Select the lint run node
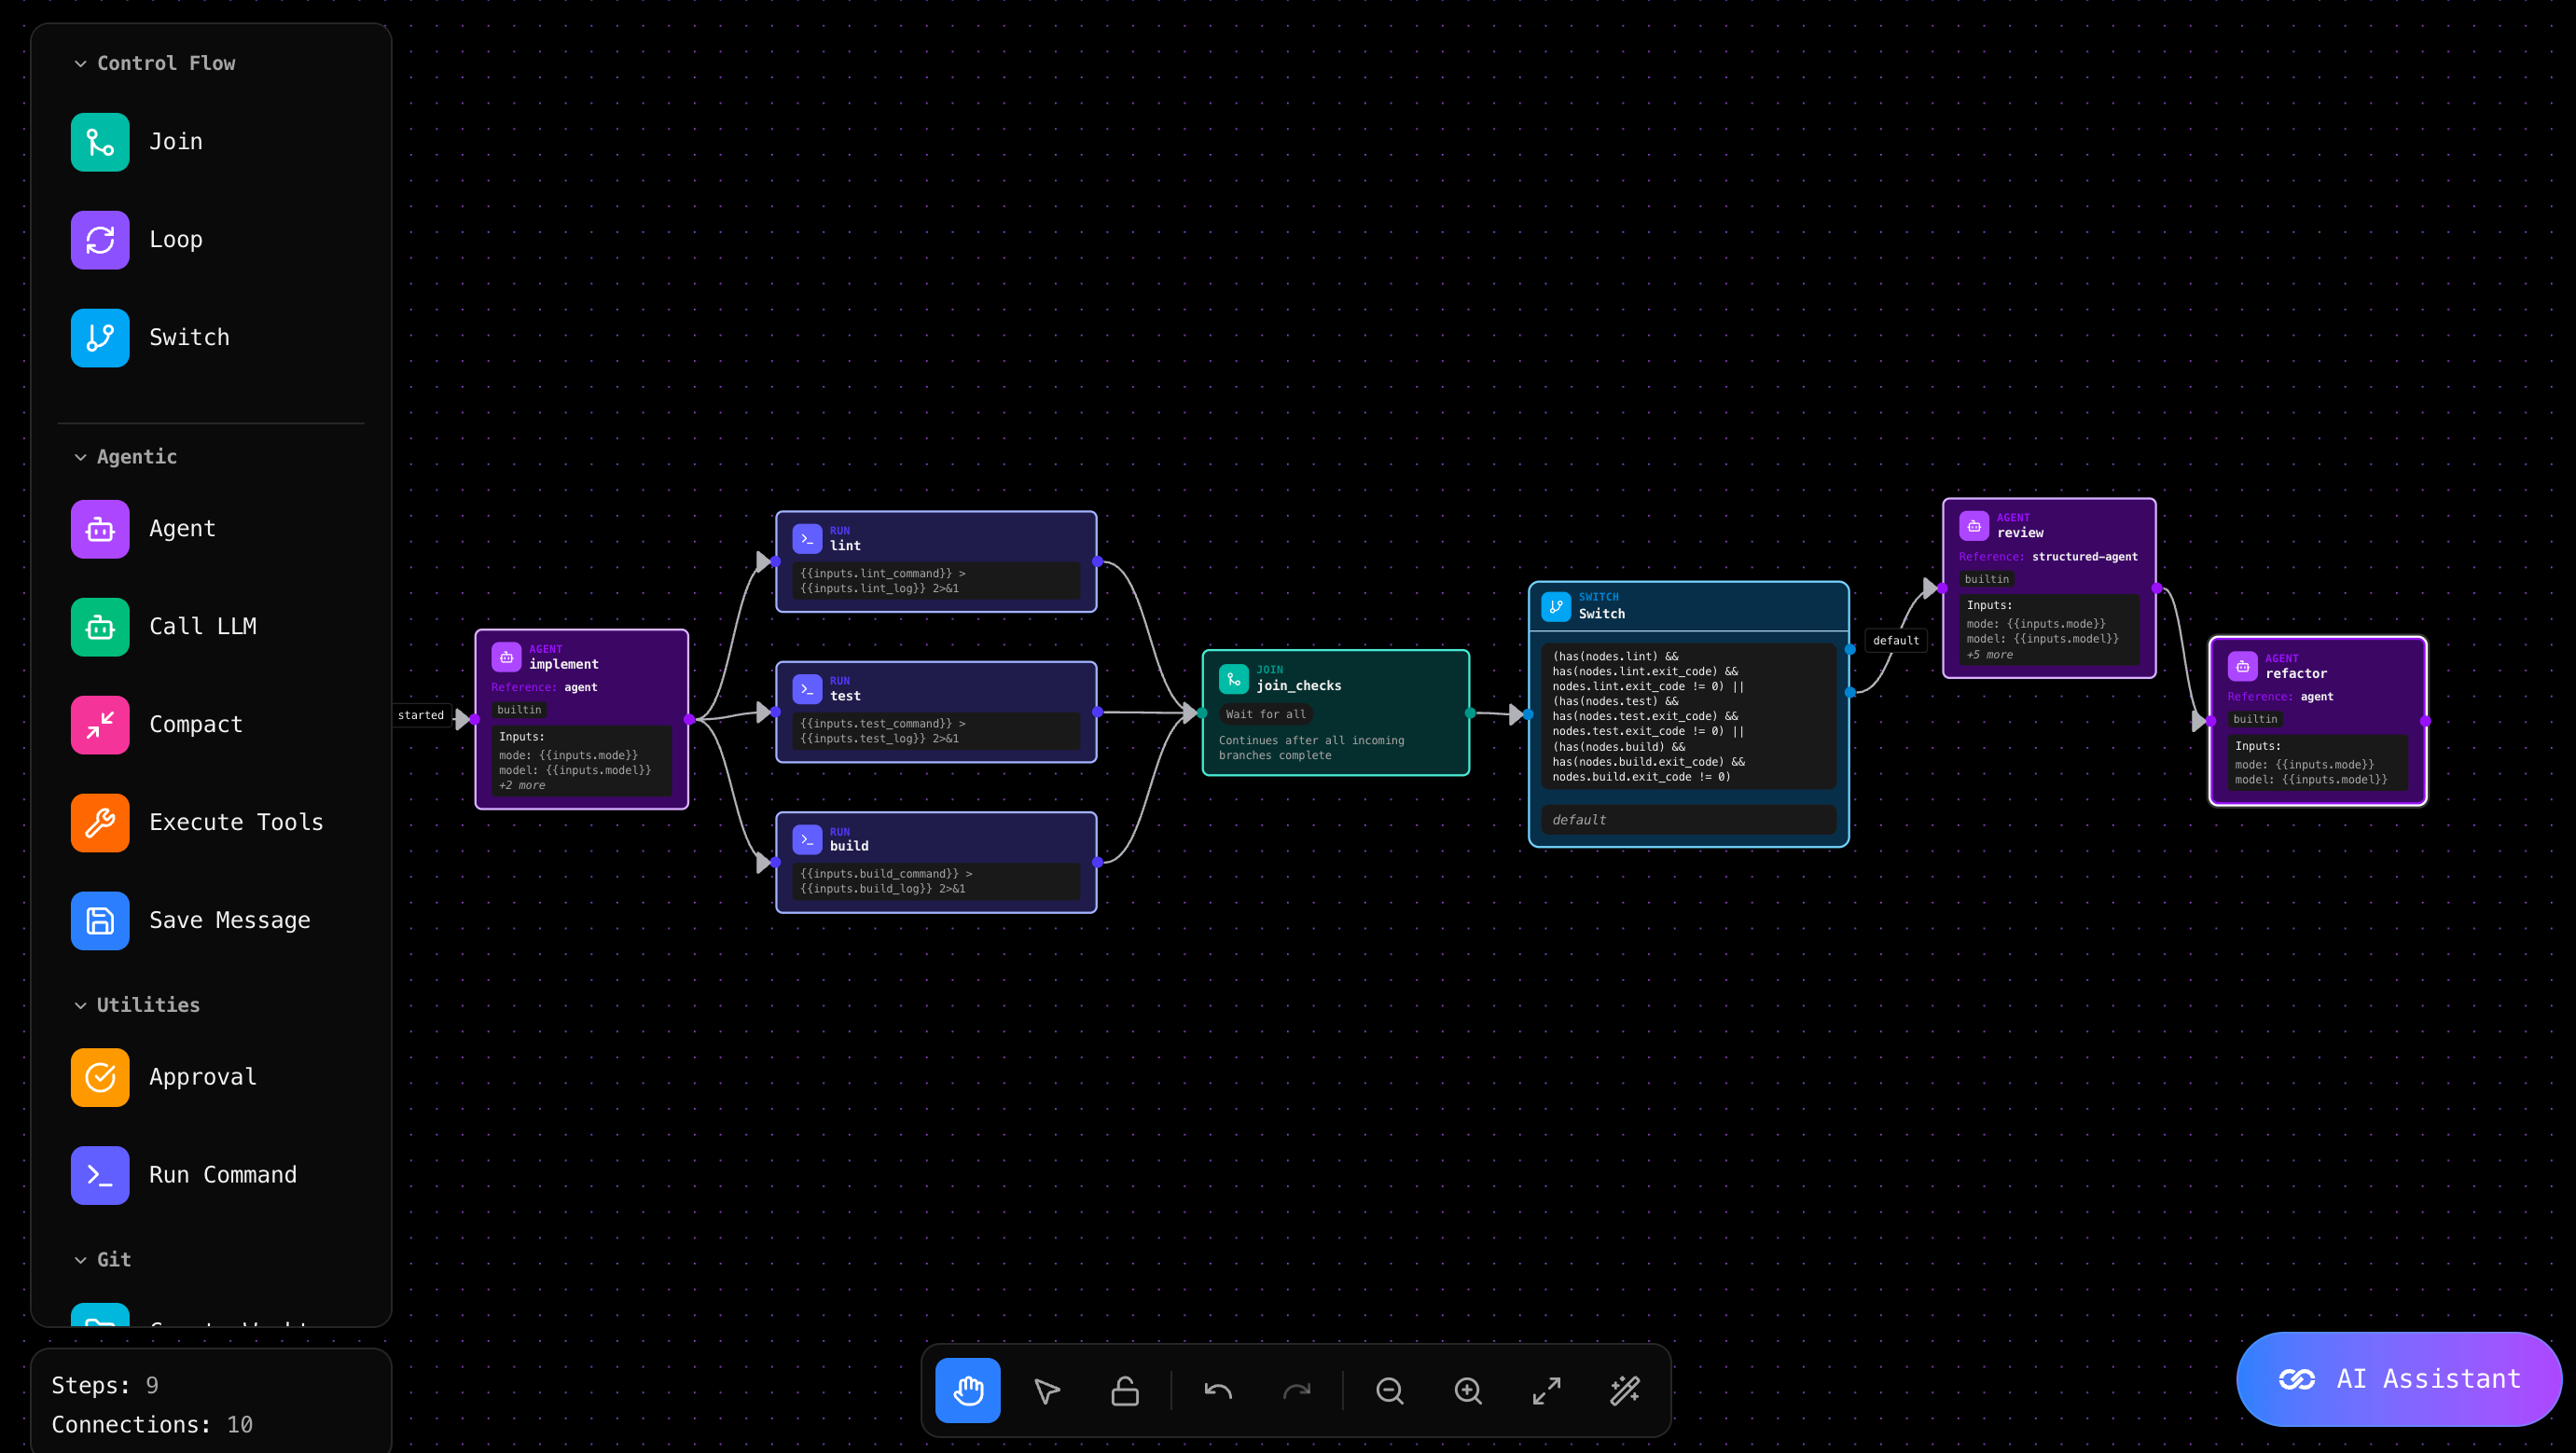This screenshot has width=2576, height=1453. [936, 561]
